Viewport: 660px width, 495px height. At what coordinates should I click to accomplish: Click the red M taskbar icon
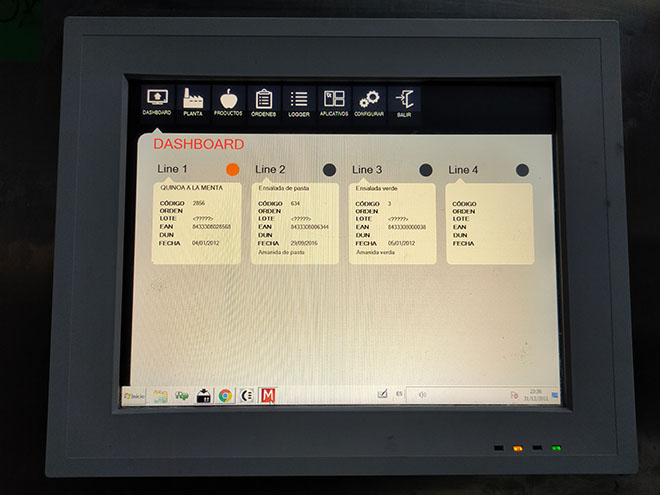(267, 395)
